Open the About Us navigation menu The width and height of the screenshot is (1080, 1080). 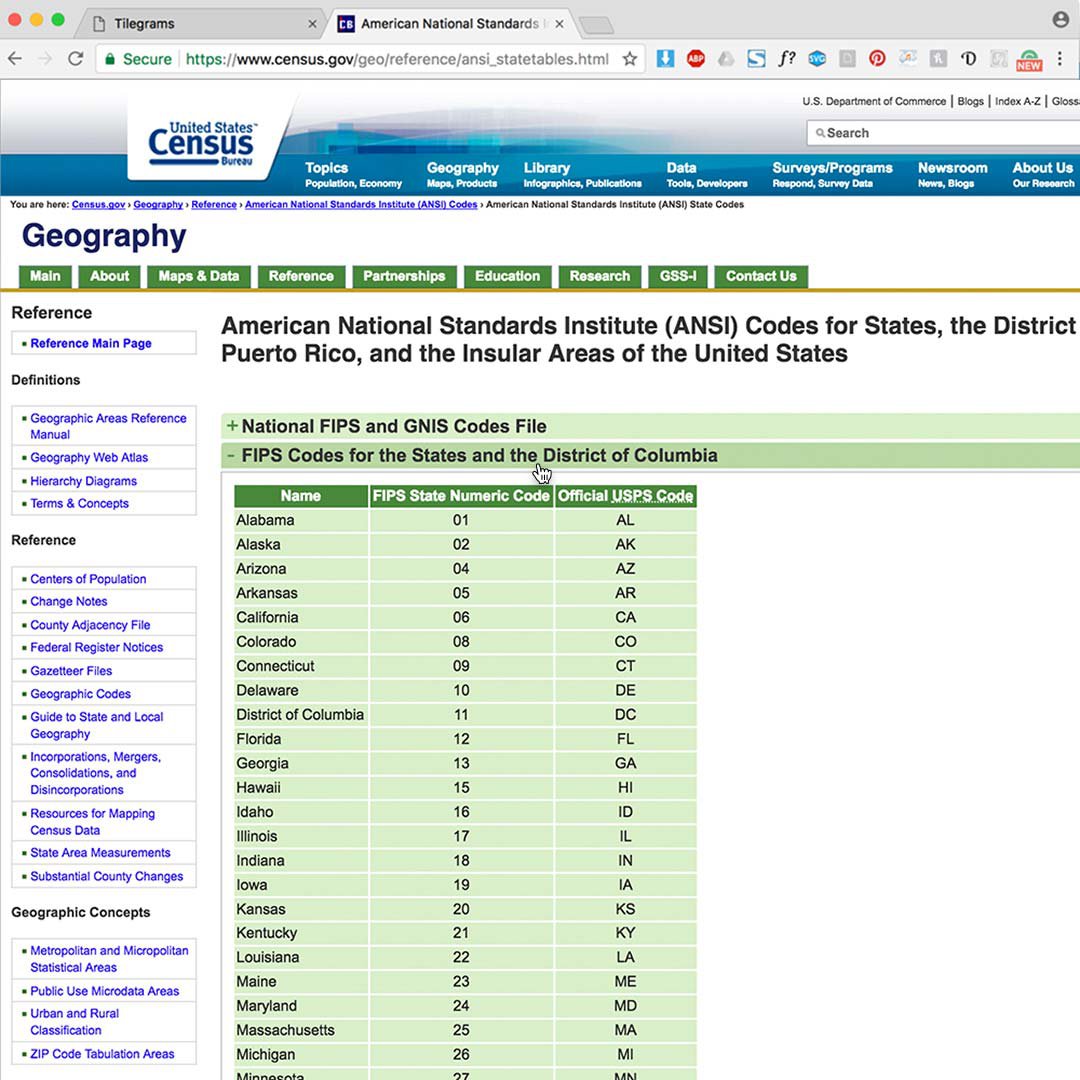coord(1043,174)
